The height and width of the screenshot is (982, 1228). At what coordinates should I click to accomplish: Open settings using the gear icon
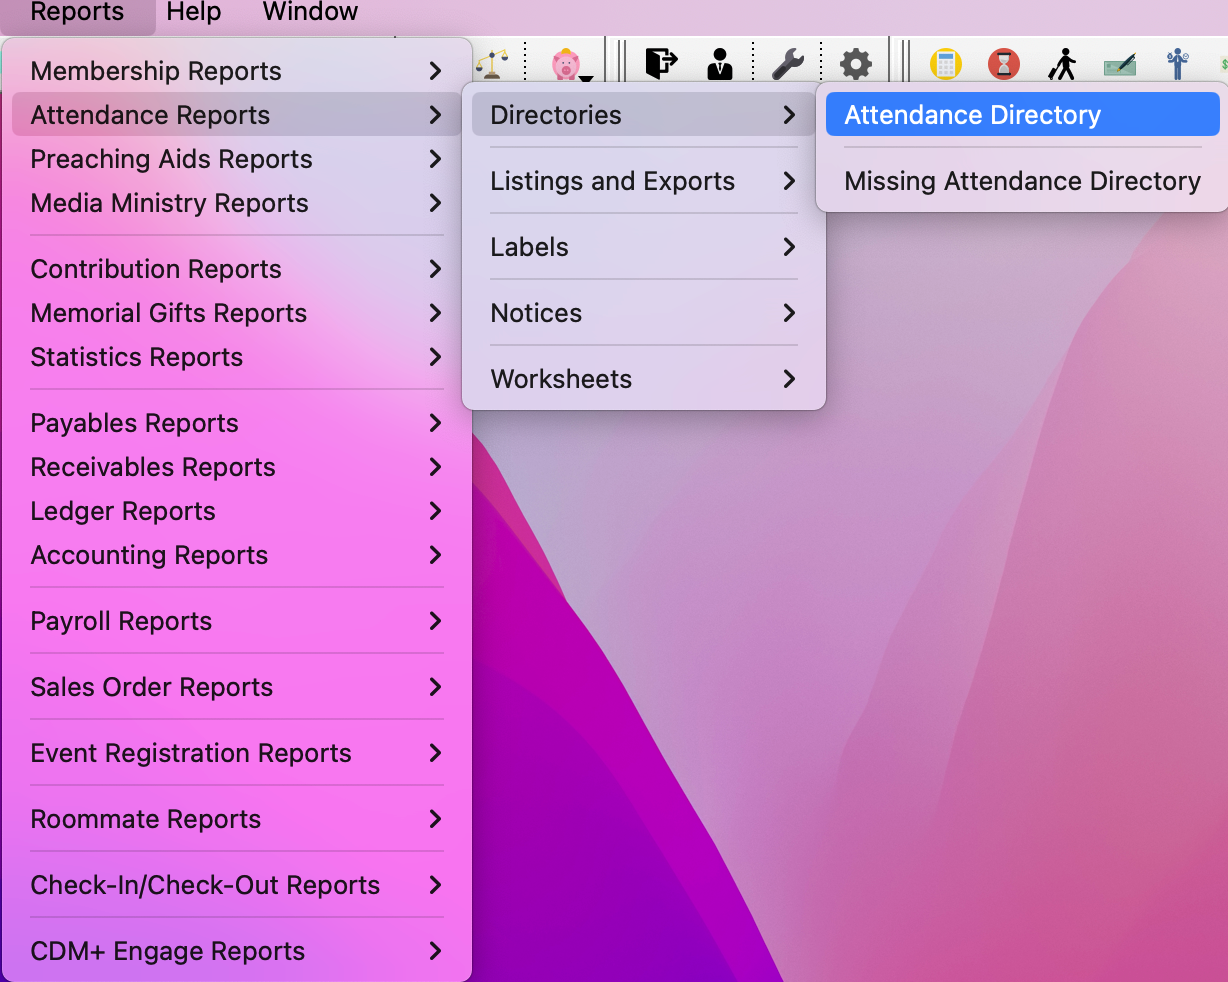[855, 62]
